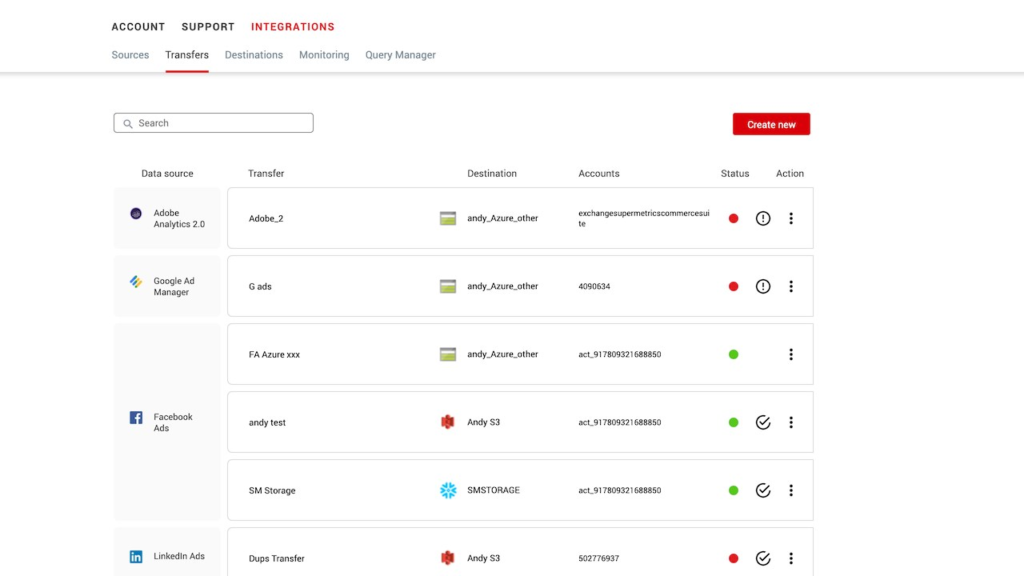Click the green status dot for andy test
This screenshot has height=576, width=1024.
tap(733, 422)
